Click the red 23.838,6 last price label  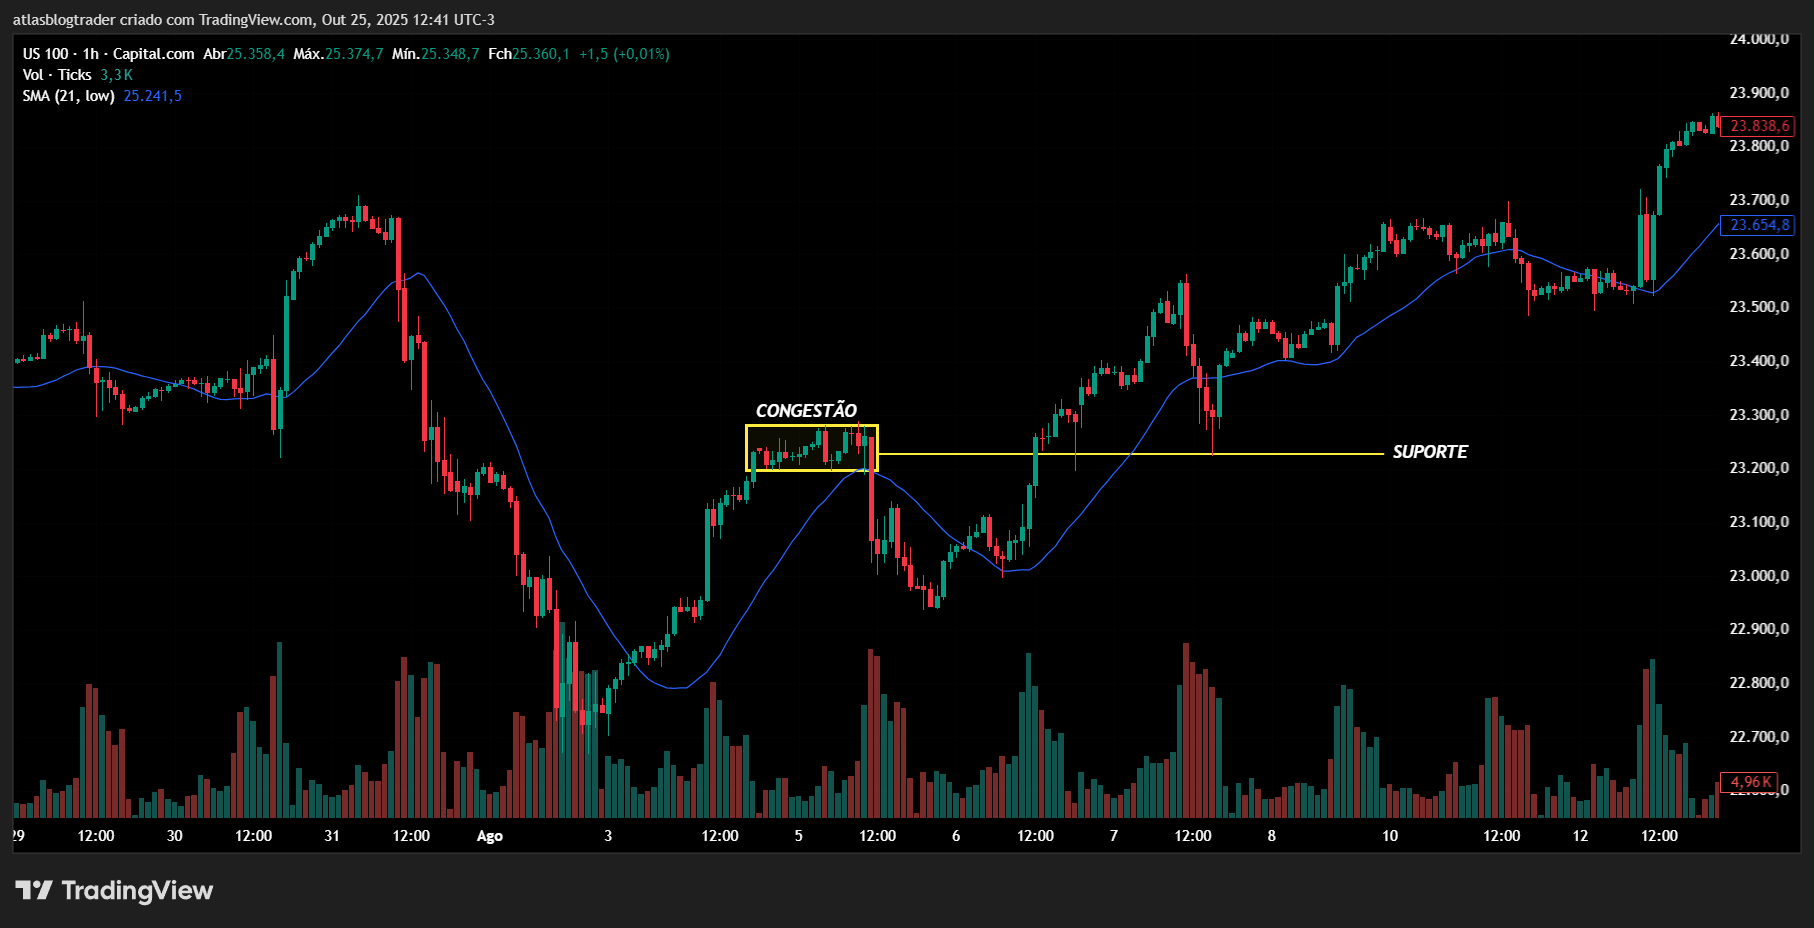tap(1758, 126)
